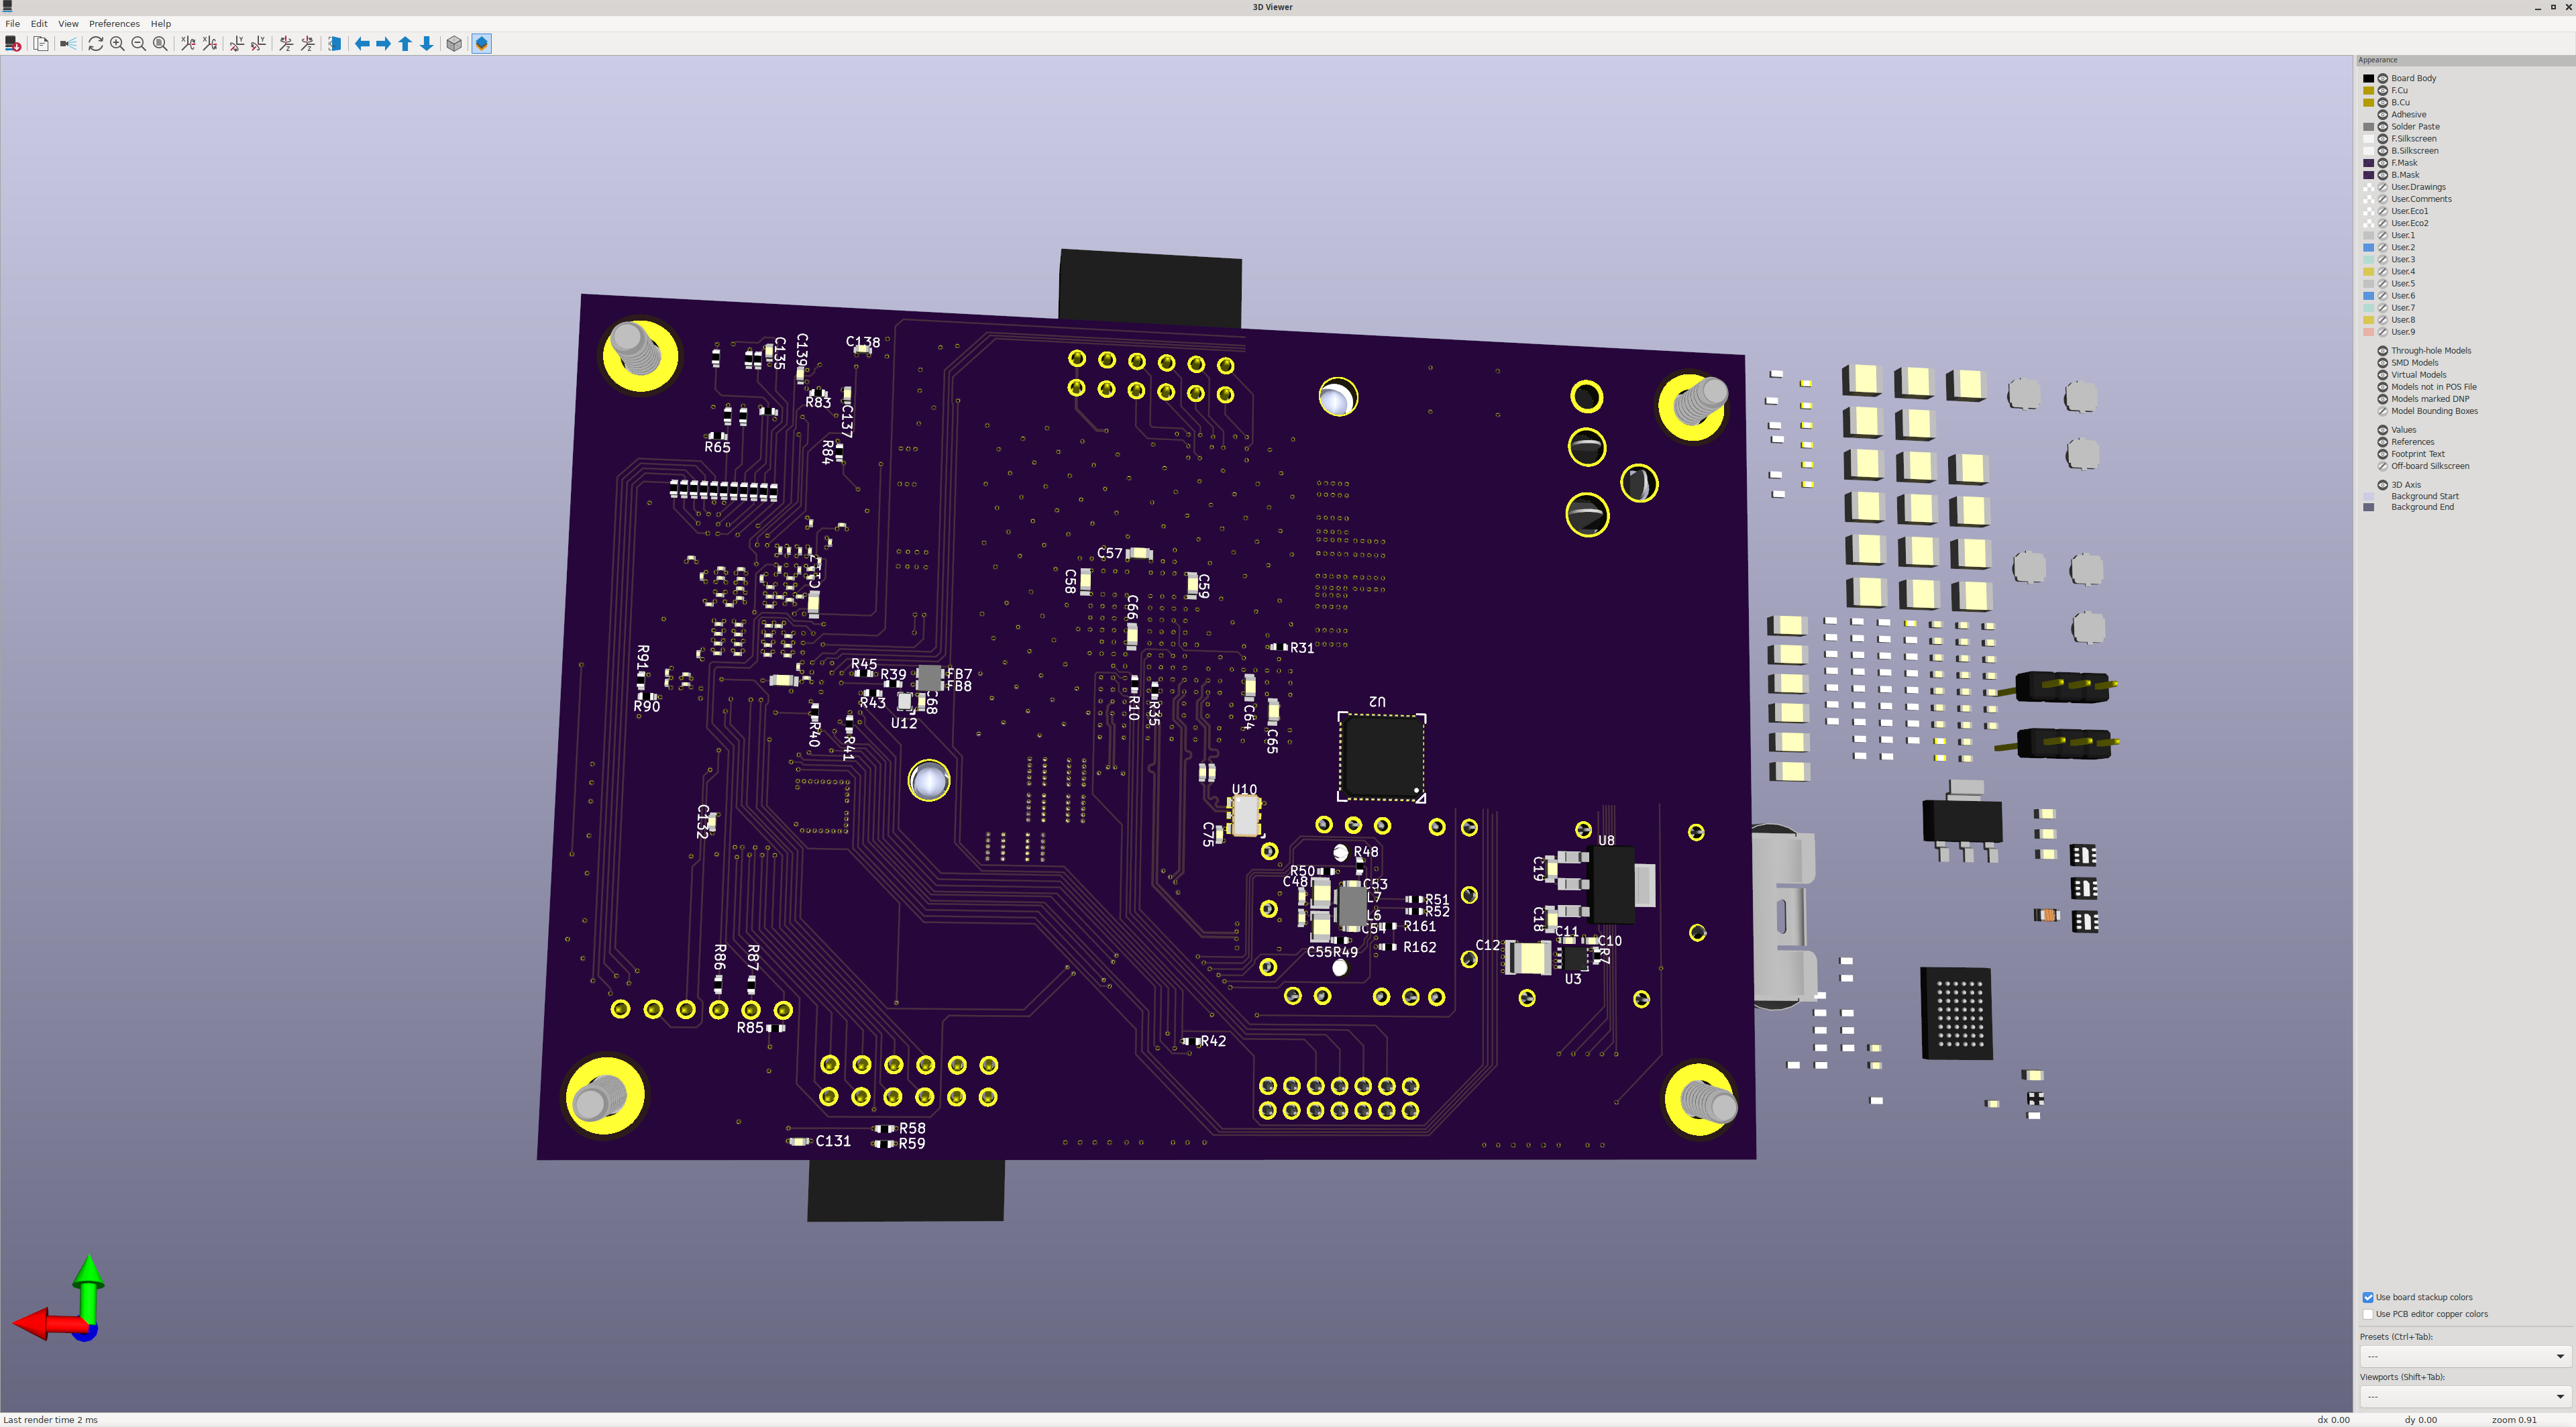Click the Board Body color swatch
This screenshot has width=2576, height=1427.
[x=2368, y=78]
